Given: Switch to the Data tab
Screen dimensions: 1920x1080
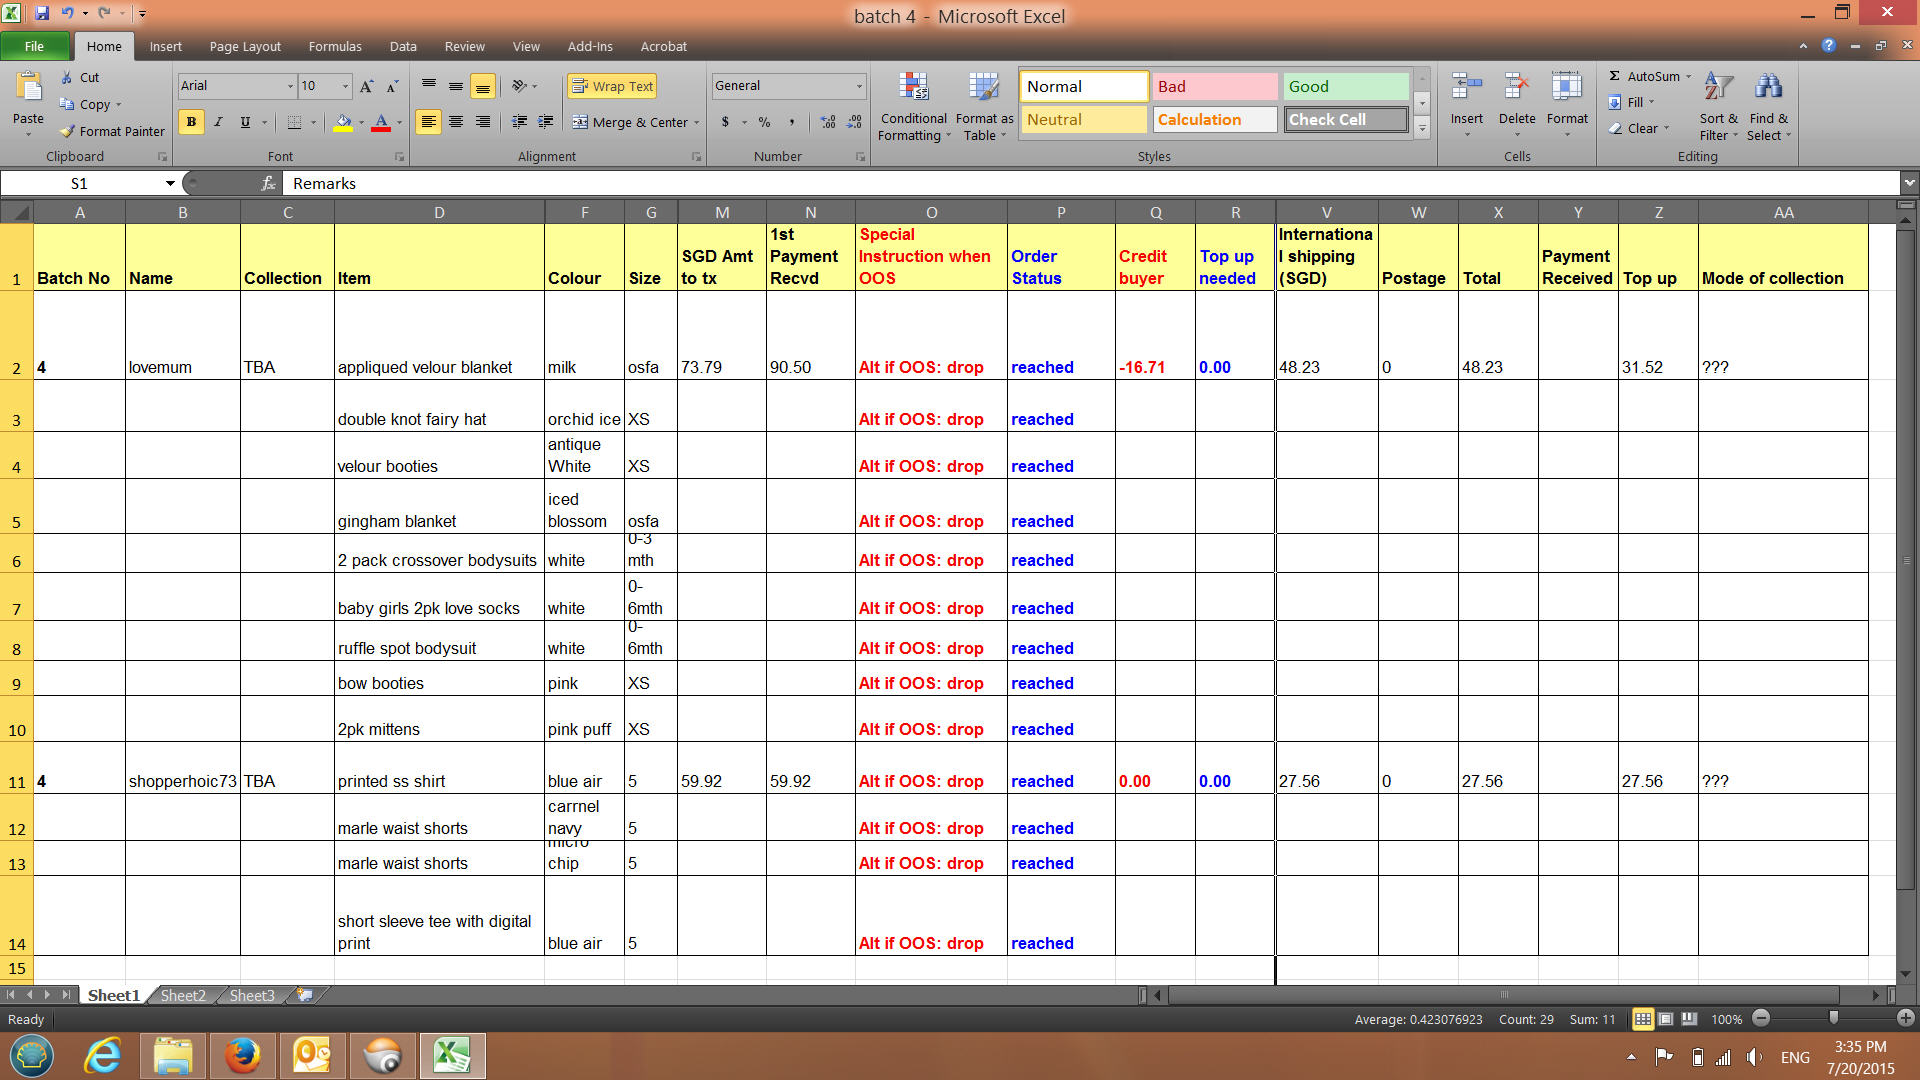Looking at the screenshot, I should 403,46.
